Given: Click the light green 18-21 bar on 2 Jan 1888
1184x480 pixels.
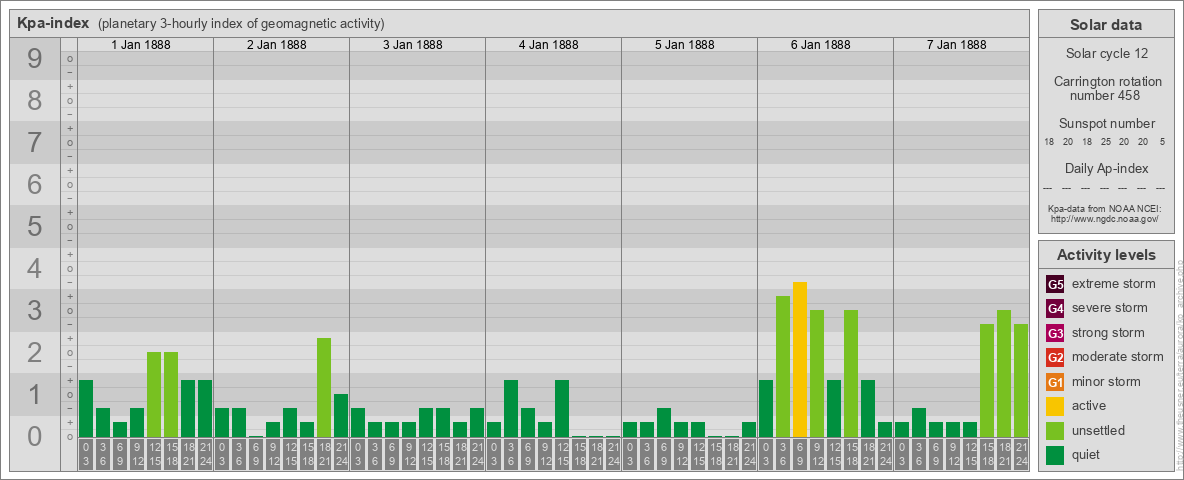Looking at the screenshot, I should 324,387.
